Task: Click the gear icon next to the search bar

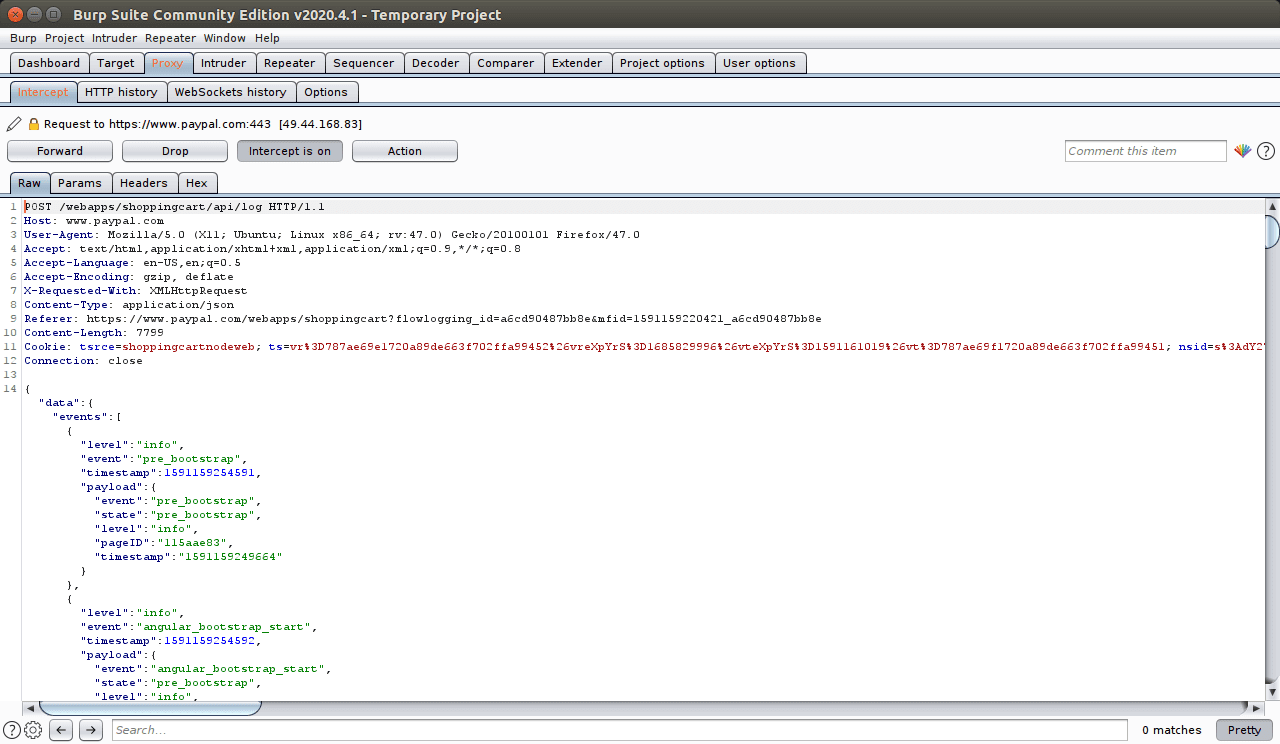Action: coord(32,729)
